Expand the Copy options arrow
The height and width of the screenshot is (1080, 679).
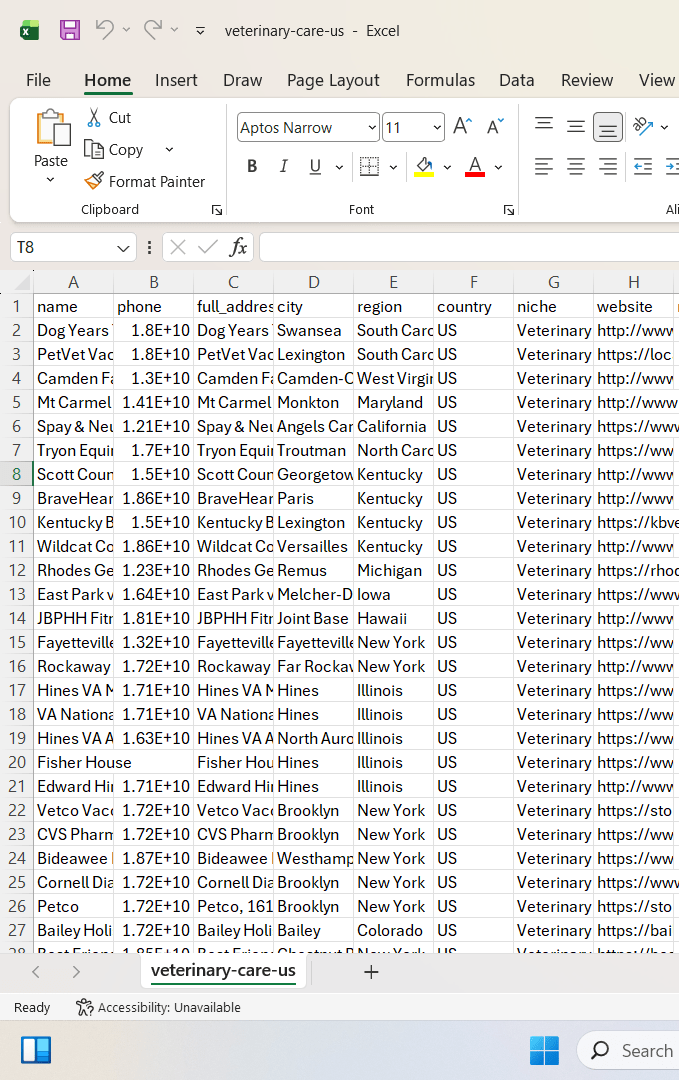coord(169,149)
